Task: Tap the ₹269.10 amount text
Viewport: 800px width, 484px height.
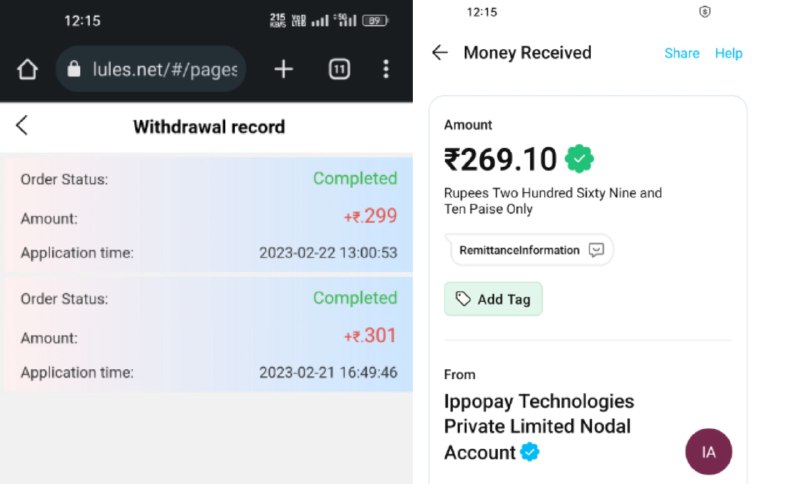Action: coord(501,159)
